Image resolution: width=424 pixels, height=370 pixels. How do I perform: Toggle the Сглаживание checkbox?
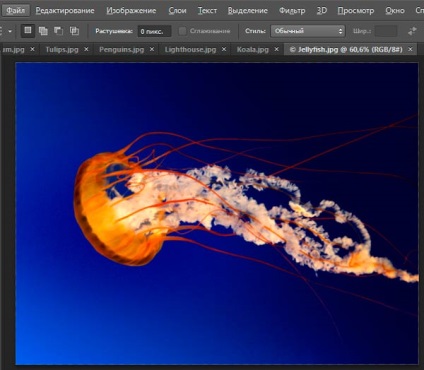pyautogui.click(x=182, y=31)
